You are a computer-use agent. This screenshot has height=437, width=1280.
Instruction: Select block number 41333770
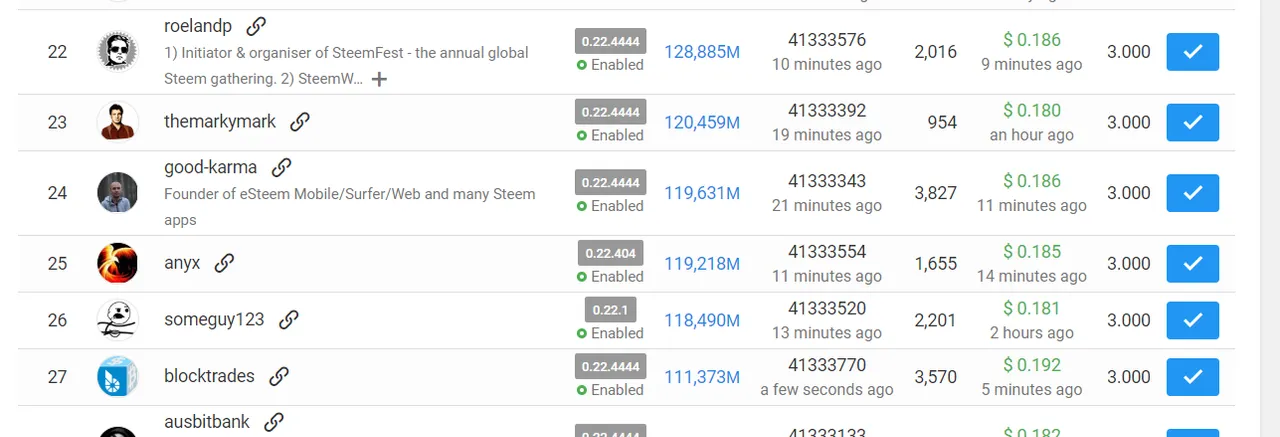click(827, 365)
